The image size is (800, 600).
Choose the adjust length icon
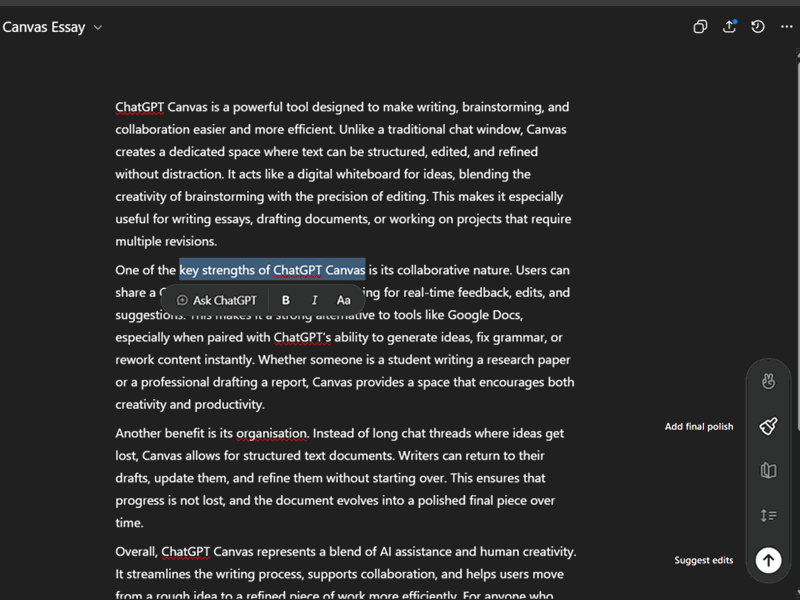[768, 515]
